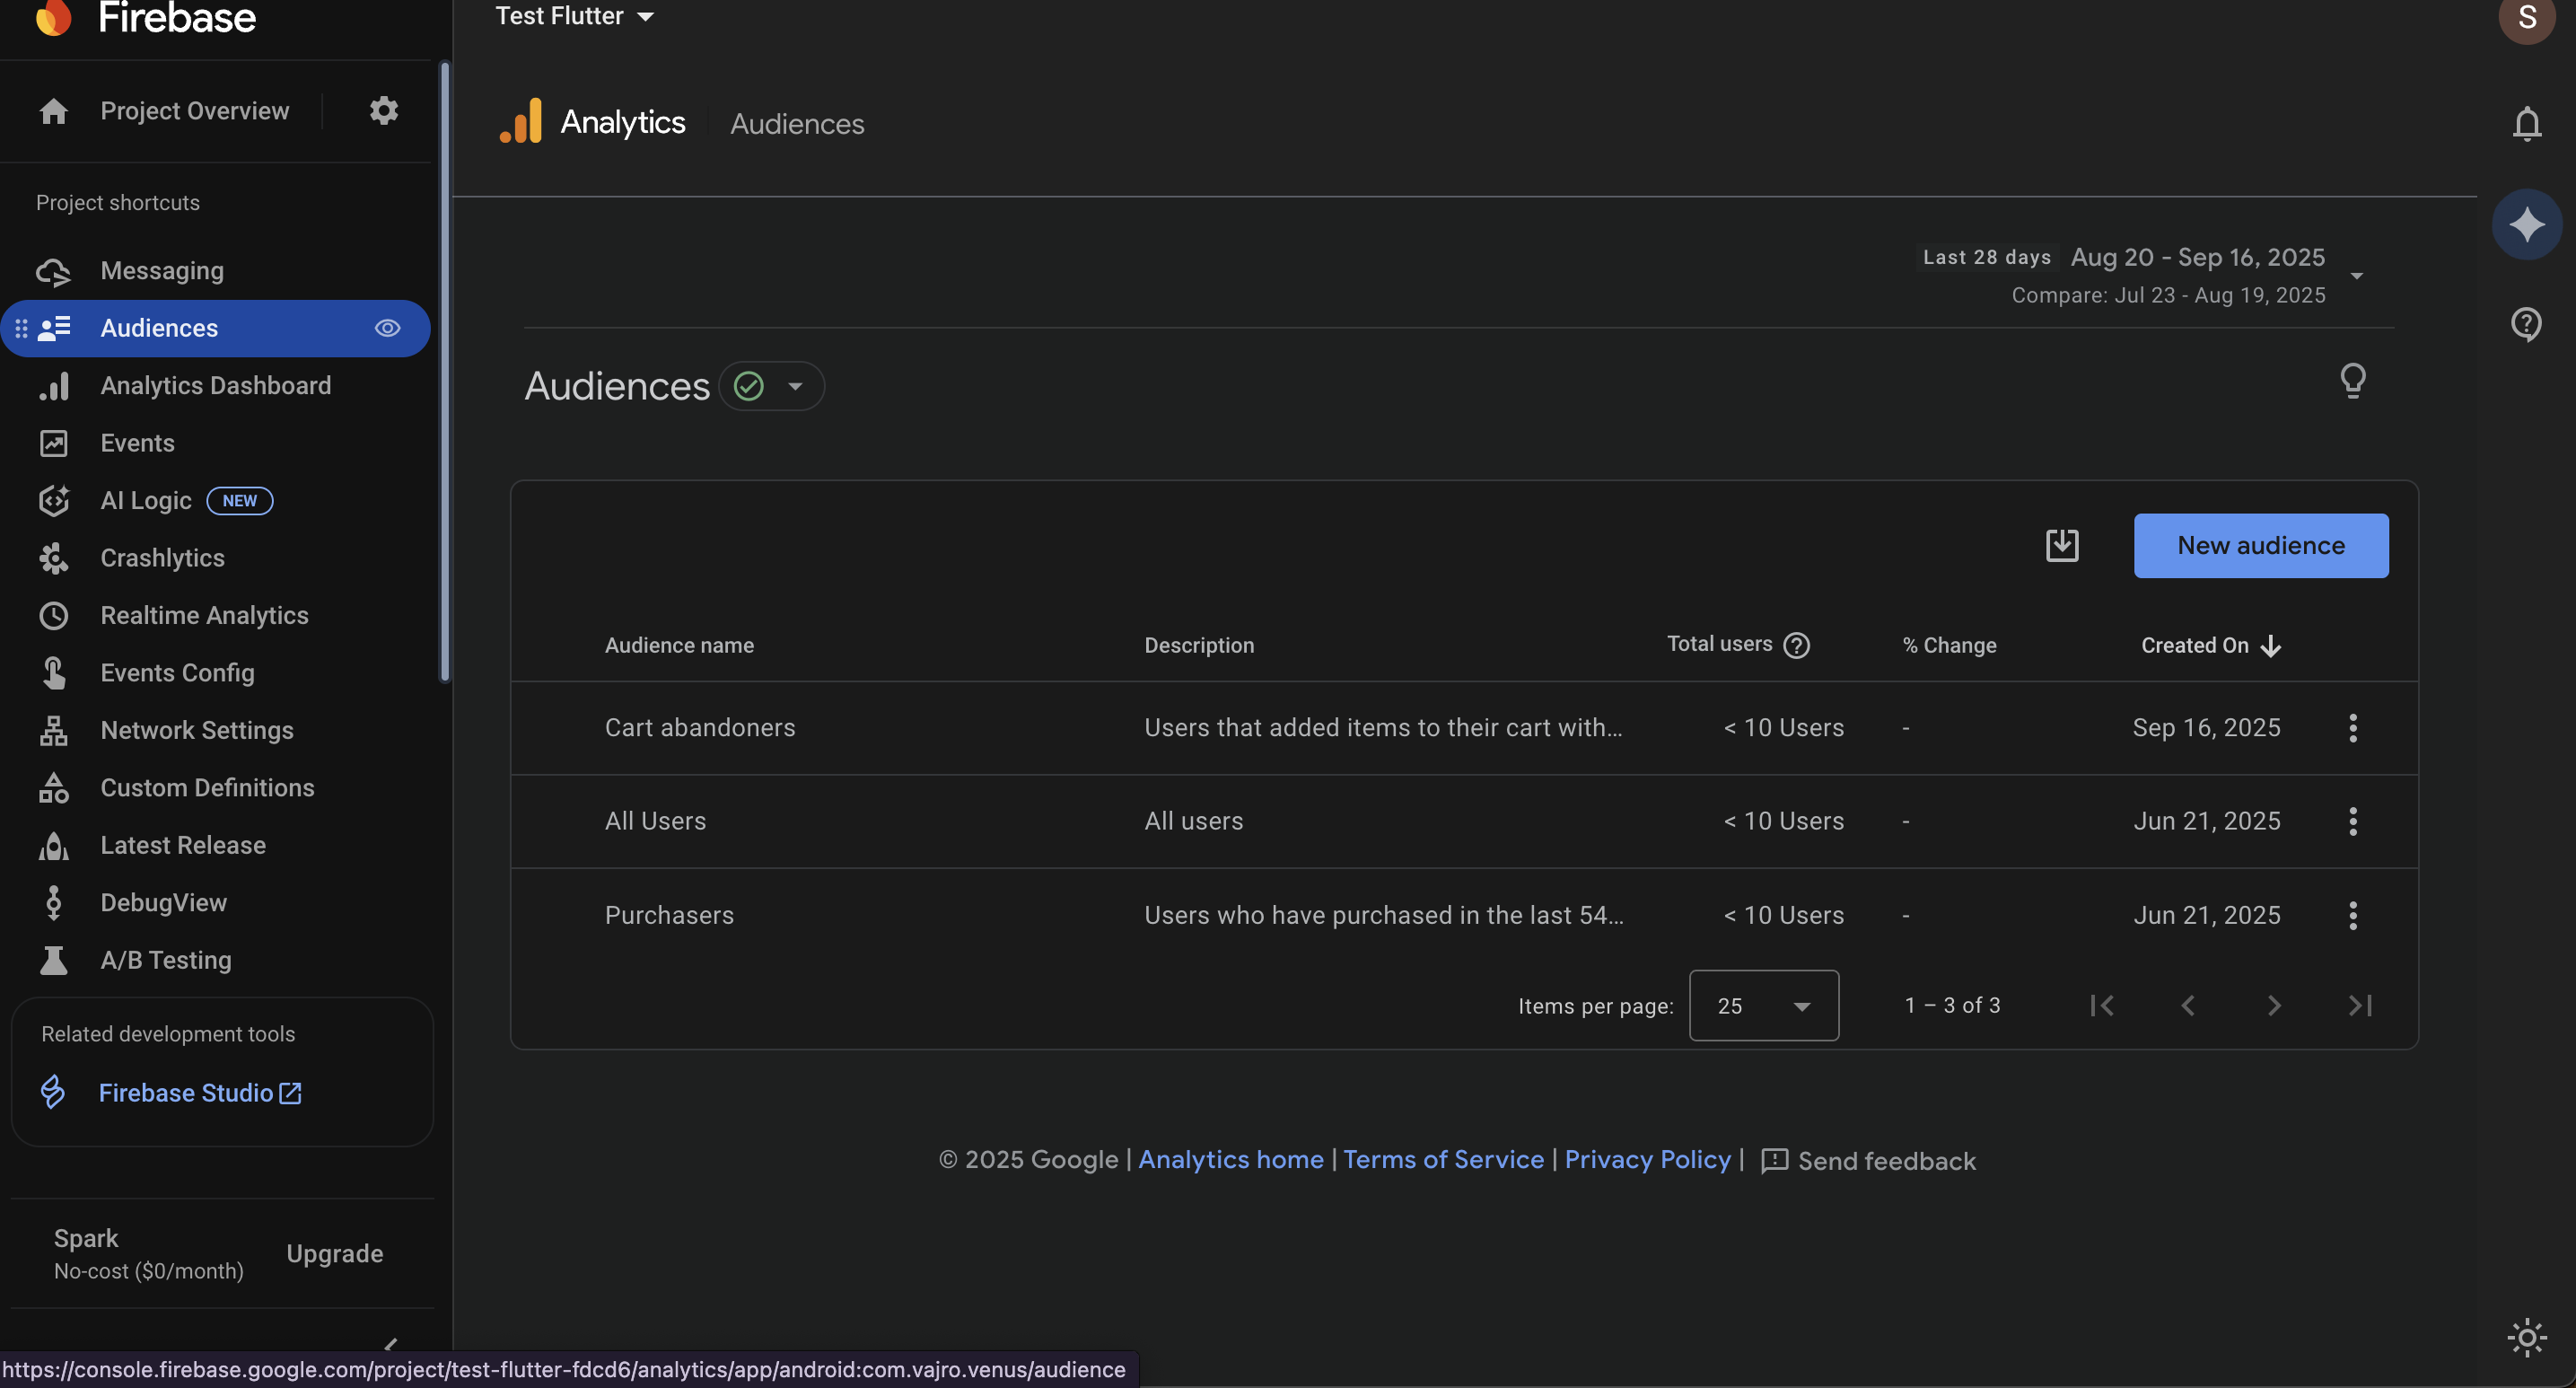Click the notifications bell icon
The height and width of the screenshot is (1388, 2576).
[2526, 124]
